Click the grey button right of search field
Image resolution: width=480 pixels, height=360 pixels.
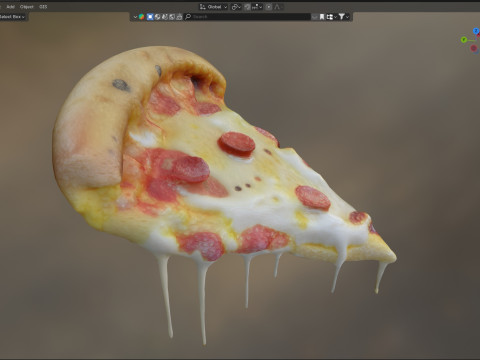315,17
